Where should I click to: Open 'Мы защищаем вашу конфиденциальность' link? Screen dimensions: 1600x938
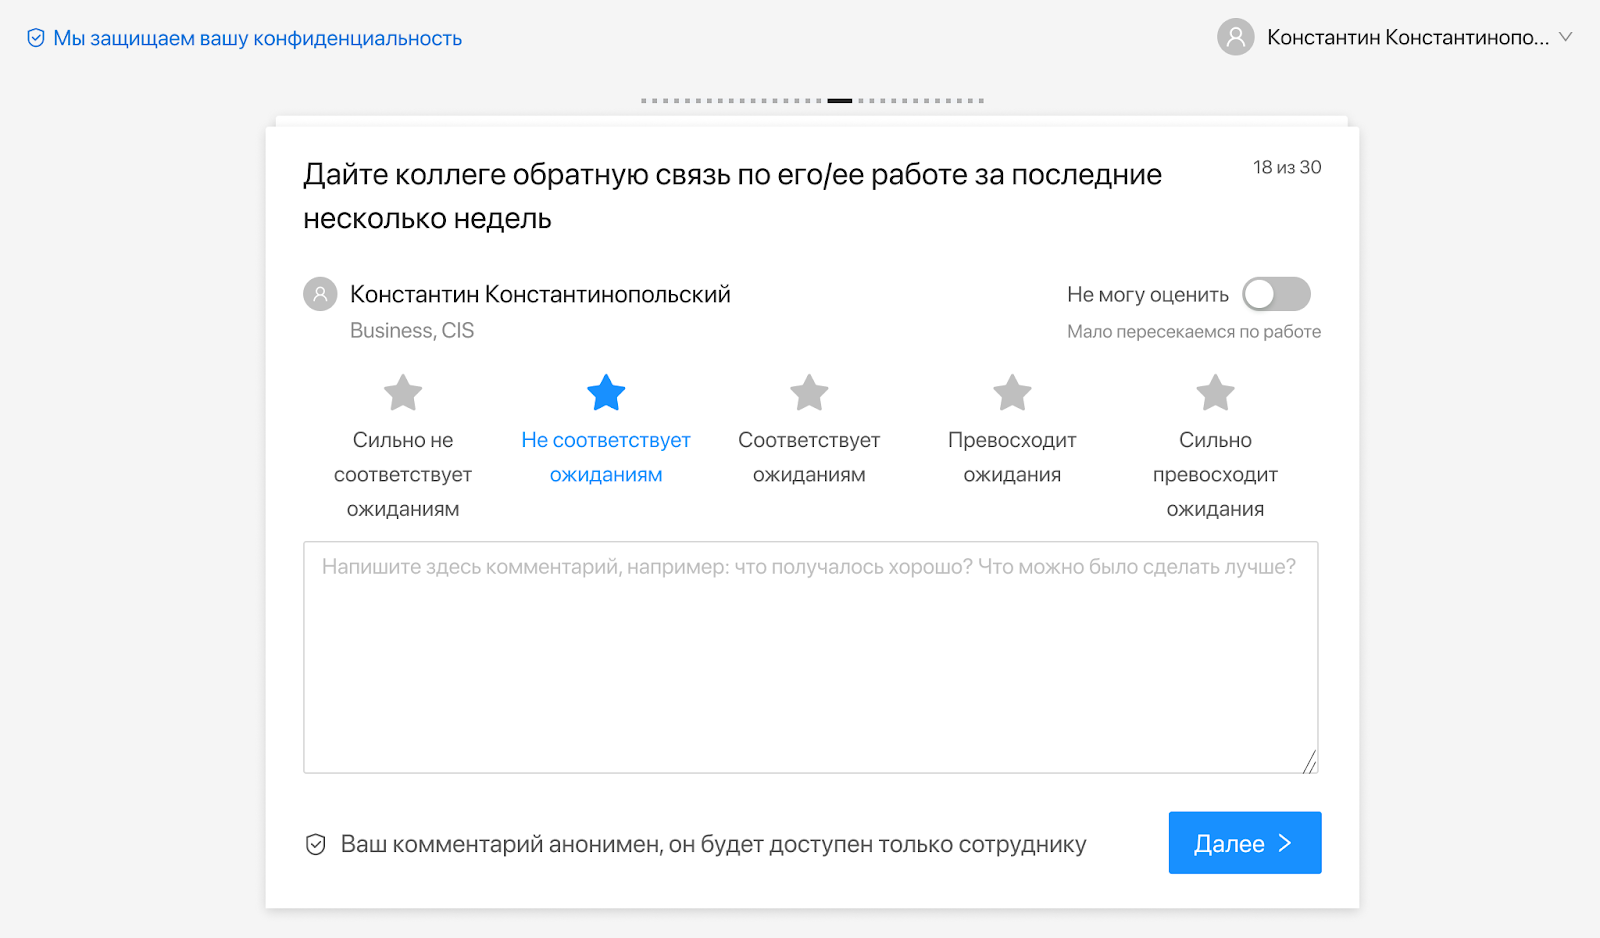pyautogui.click(x=257, y=38)
